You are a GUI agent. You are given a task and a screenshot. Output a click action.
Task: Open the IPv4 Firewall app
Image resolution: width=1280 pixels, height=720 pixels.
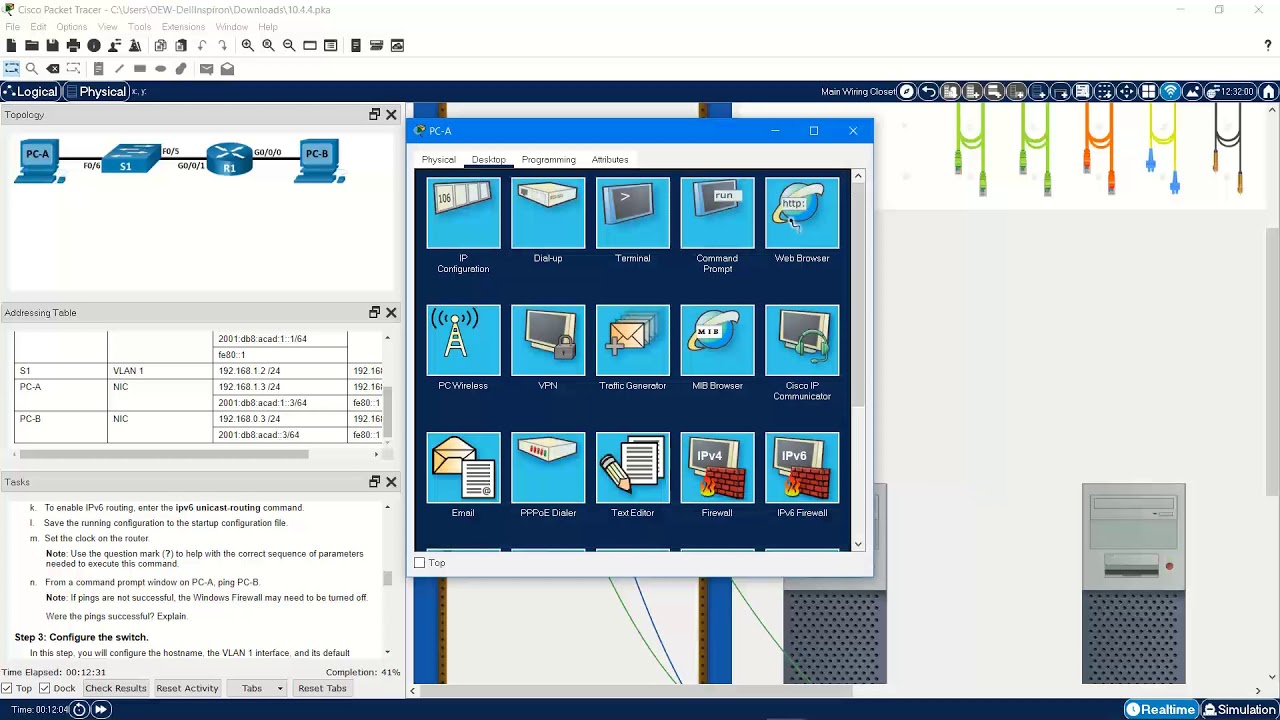pos(717,468)
